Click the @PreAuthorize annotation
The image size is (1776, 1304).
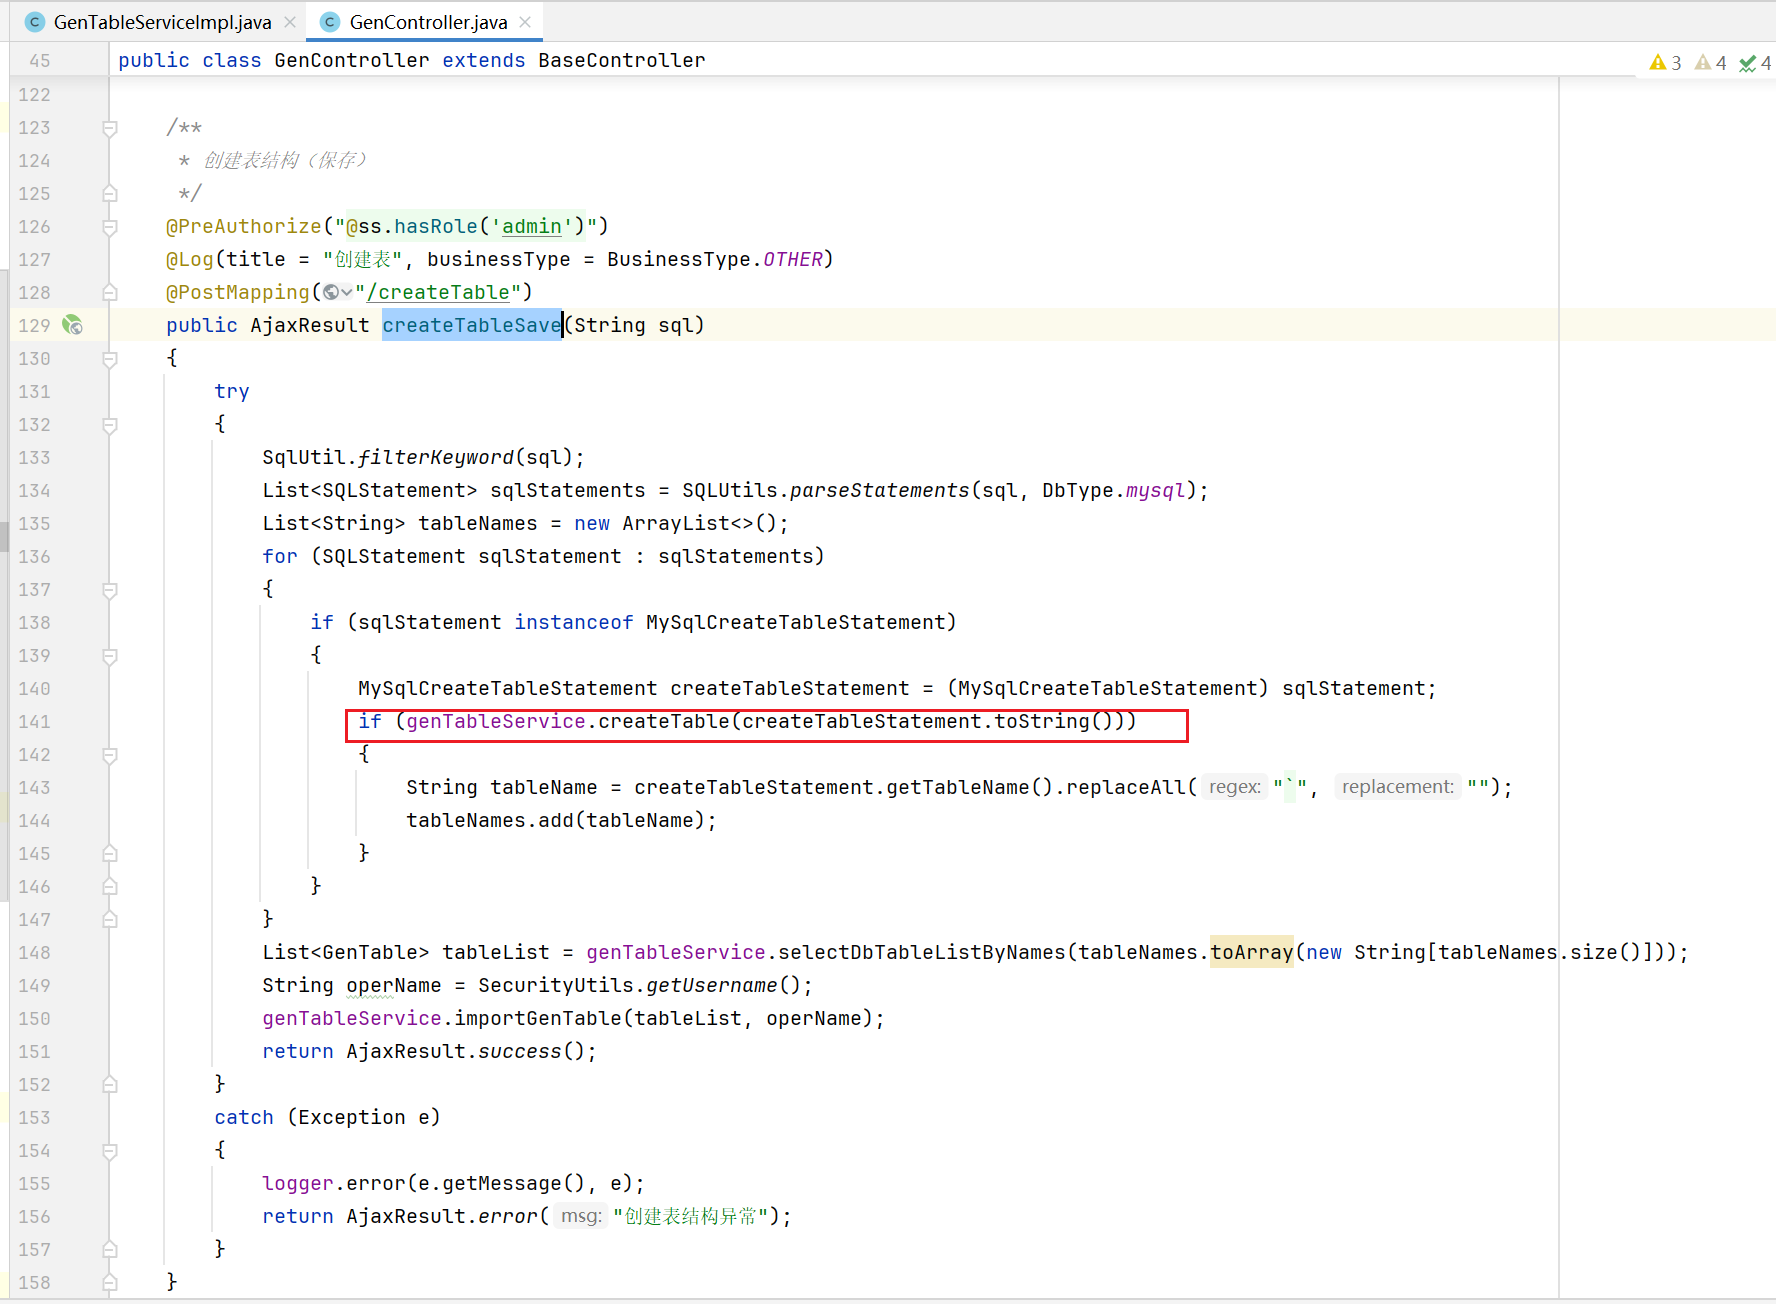[244, 226]
